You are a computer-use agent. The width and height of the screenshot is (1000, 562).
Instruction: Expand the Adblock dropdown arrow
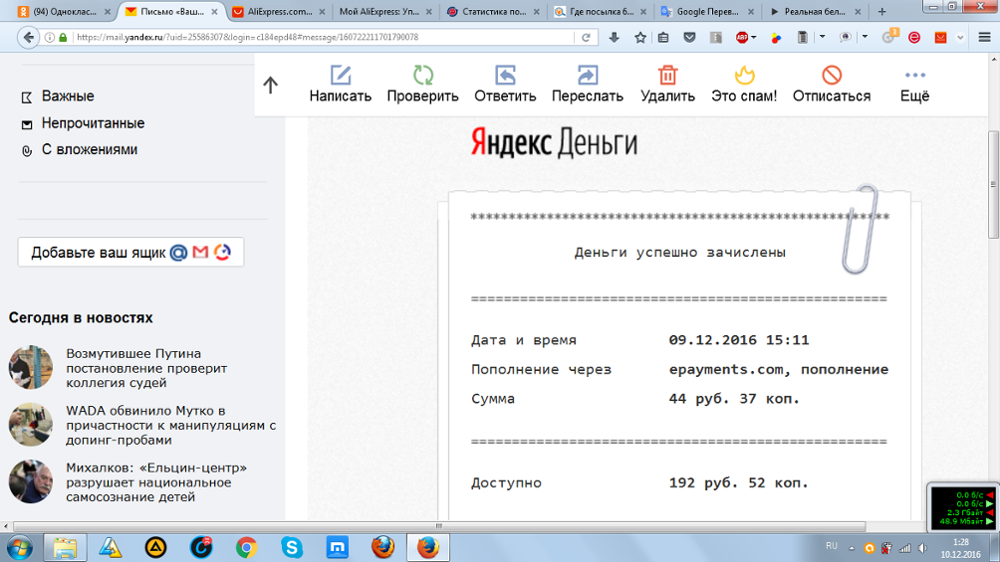point(754,38)
